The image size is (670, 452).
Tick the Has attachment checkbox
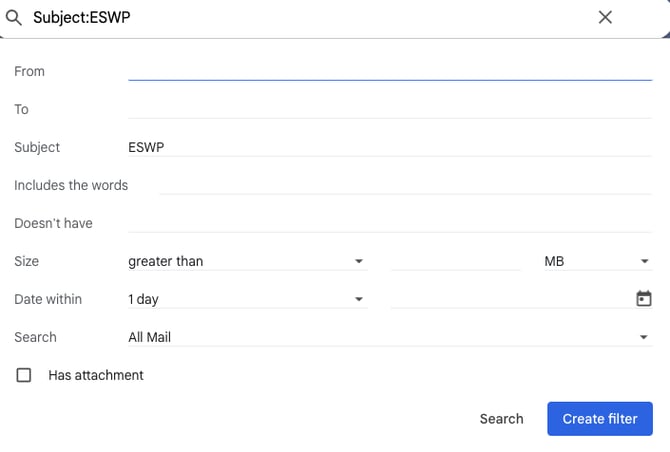24,375
